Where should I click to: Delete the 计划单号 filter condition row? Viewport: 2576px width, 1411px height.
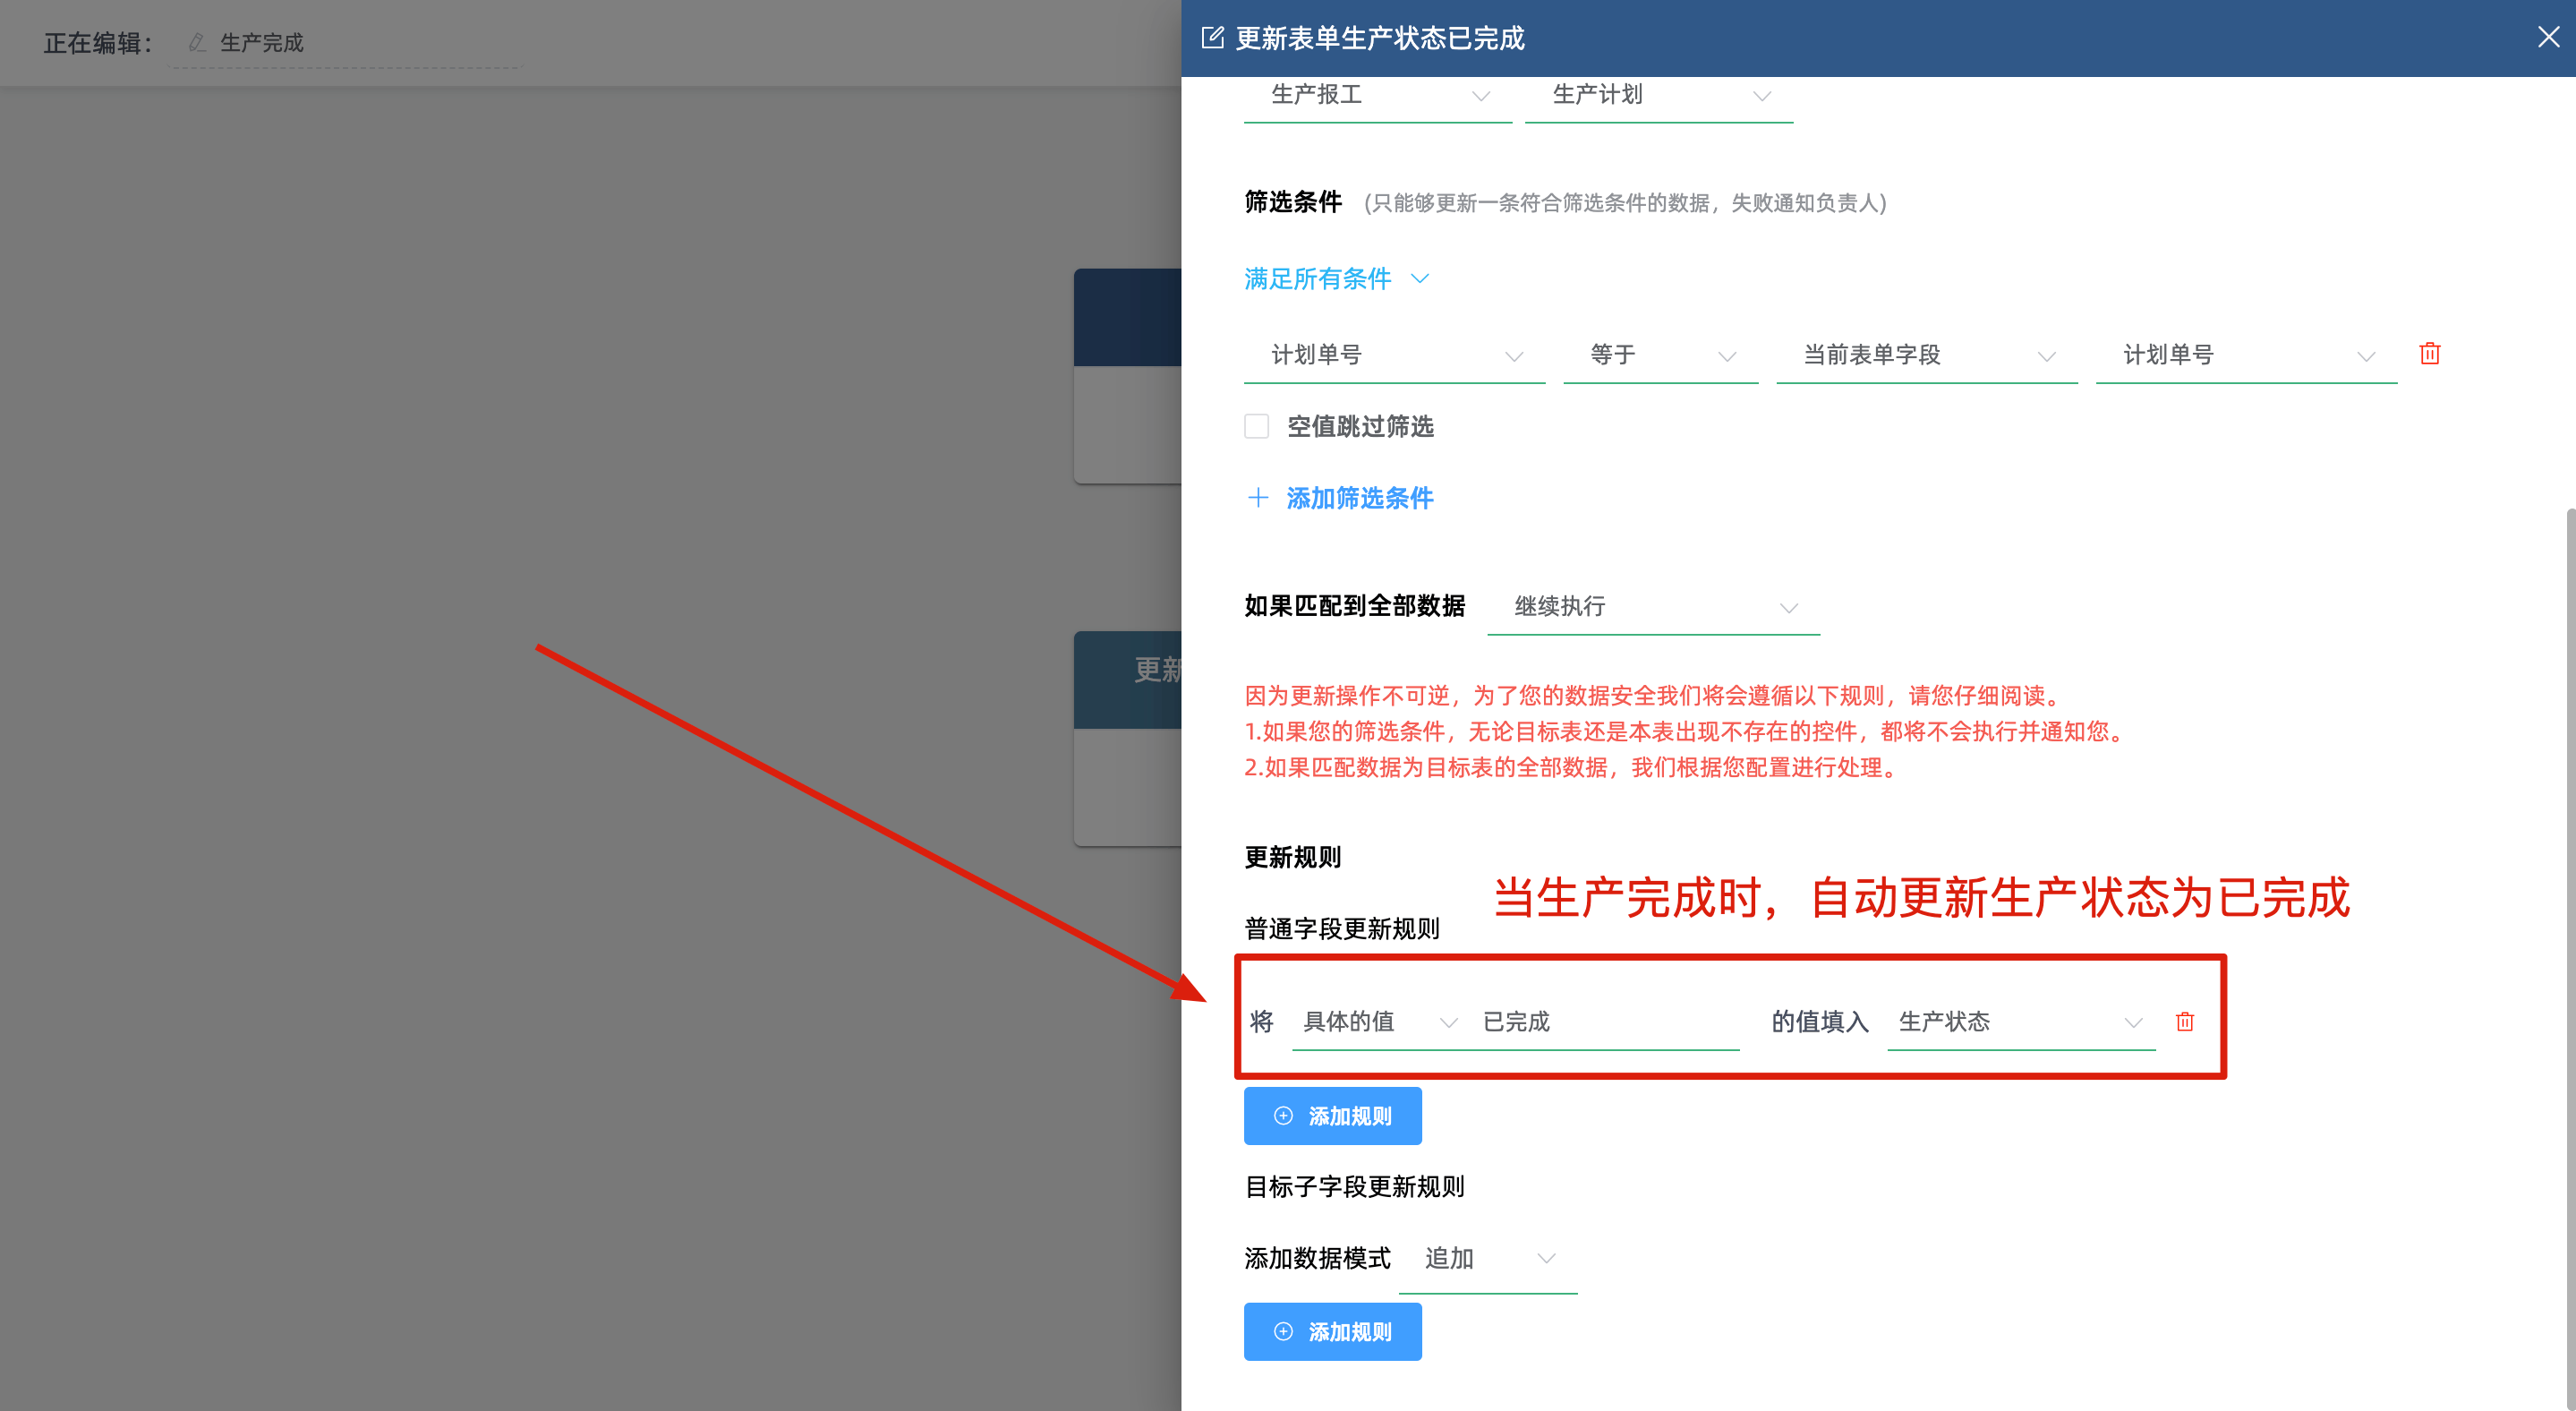[x=2429, y=353]
